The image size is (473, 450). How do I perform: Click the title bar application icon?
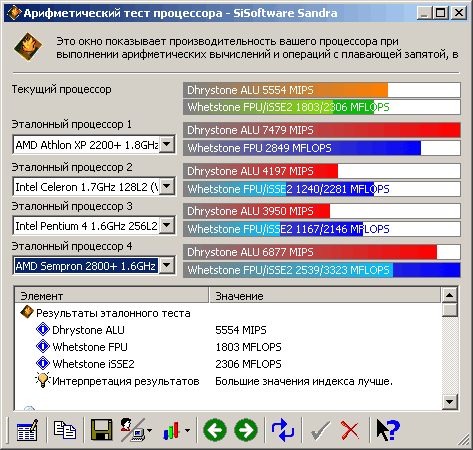point(14,13)
